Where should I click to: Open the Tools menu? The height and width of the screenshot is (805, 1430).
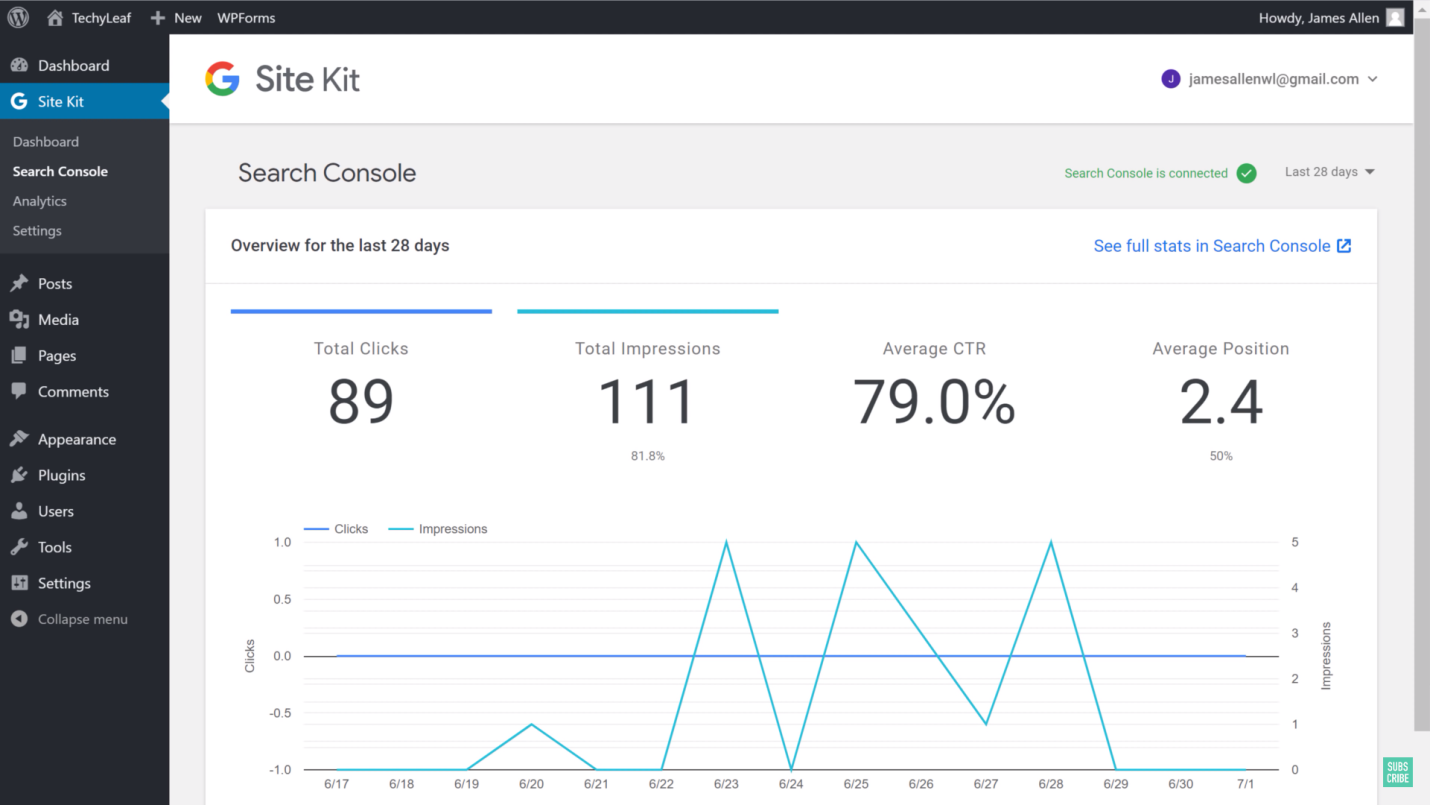pyautogui.click(x=85, y=547)
